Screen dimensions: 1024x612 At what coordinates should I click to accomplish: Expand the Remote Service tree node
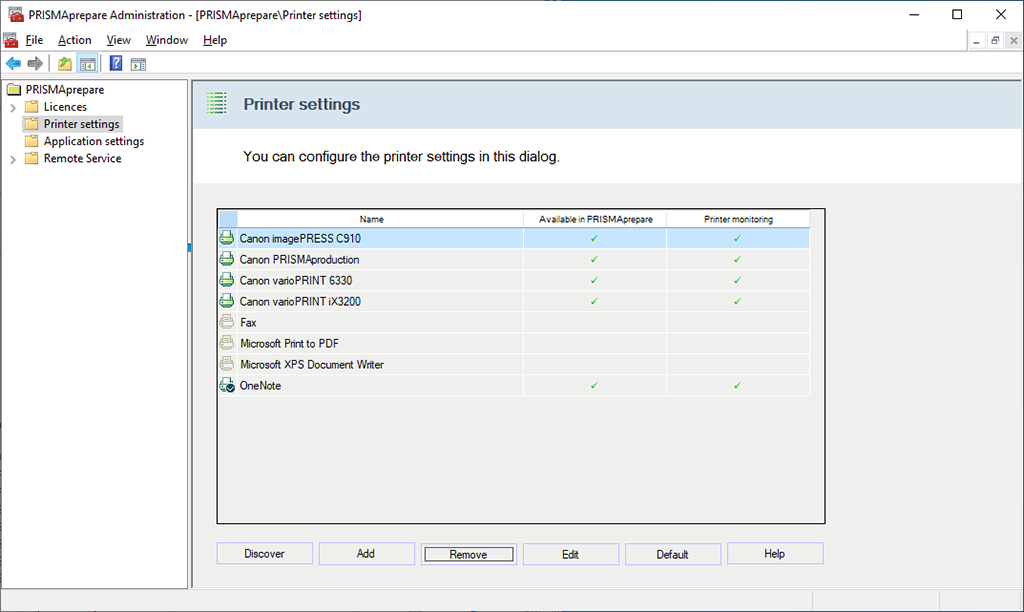12,159
